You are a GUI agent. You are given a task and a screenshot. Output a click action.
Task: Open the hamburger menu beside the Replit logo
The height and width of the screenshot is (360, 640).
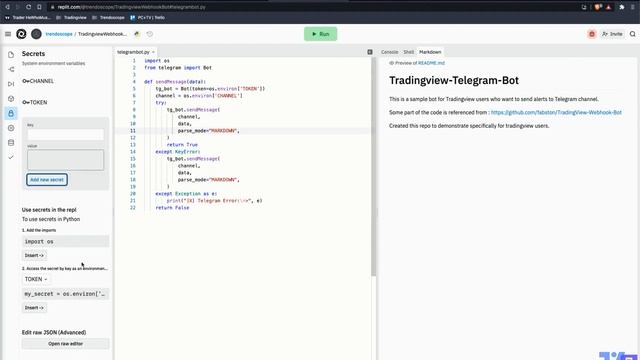tap(8, 34)
